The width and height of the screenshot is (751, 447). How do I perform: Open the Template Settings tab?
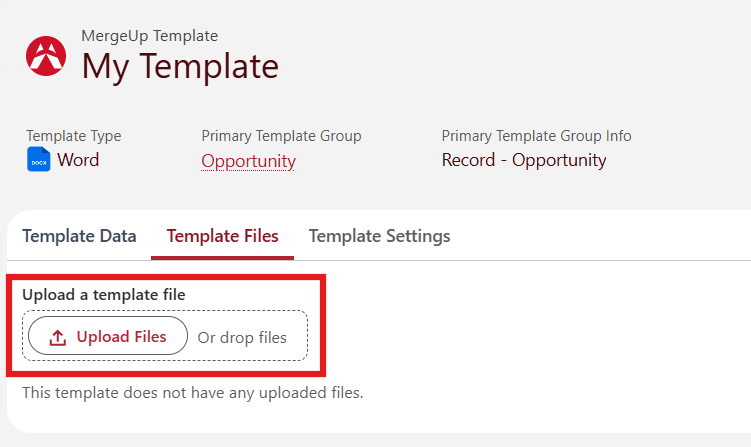379,236
